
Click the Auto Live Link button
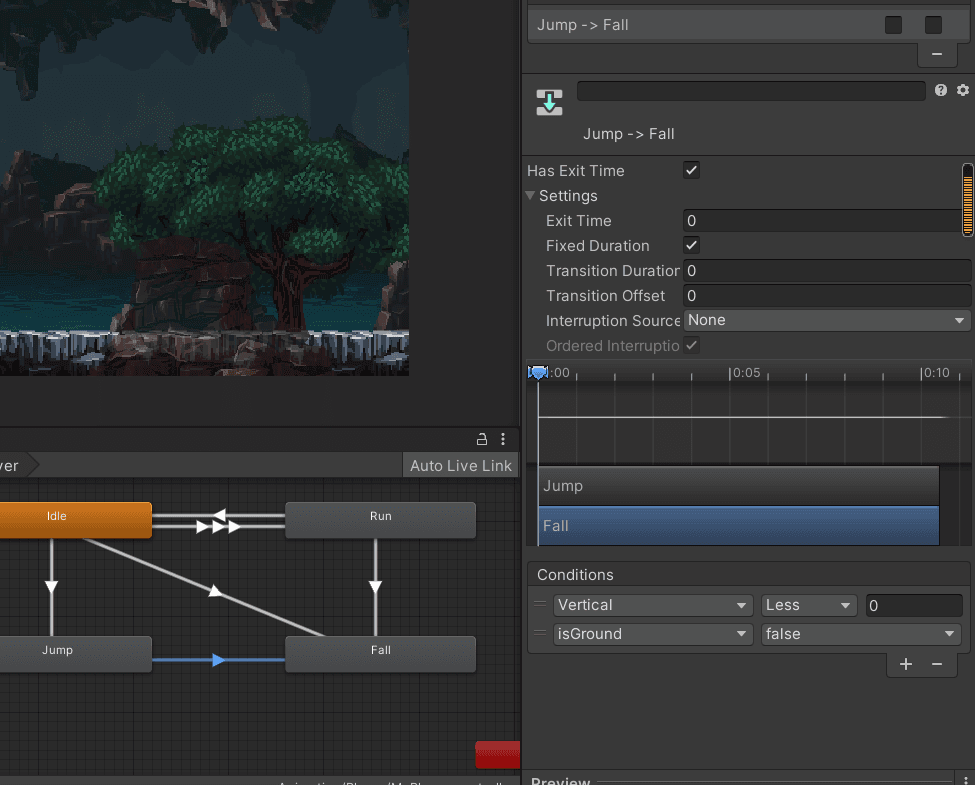point(460,465)
